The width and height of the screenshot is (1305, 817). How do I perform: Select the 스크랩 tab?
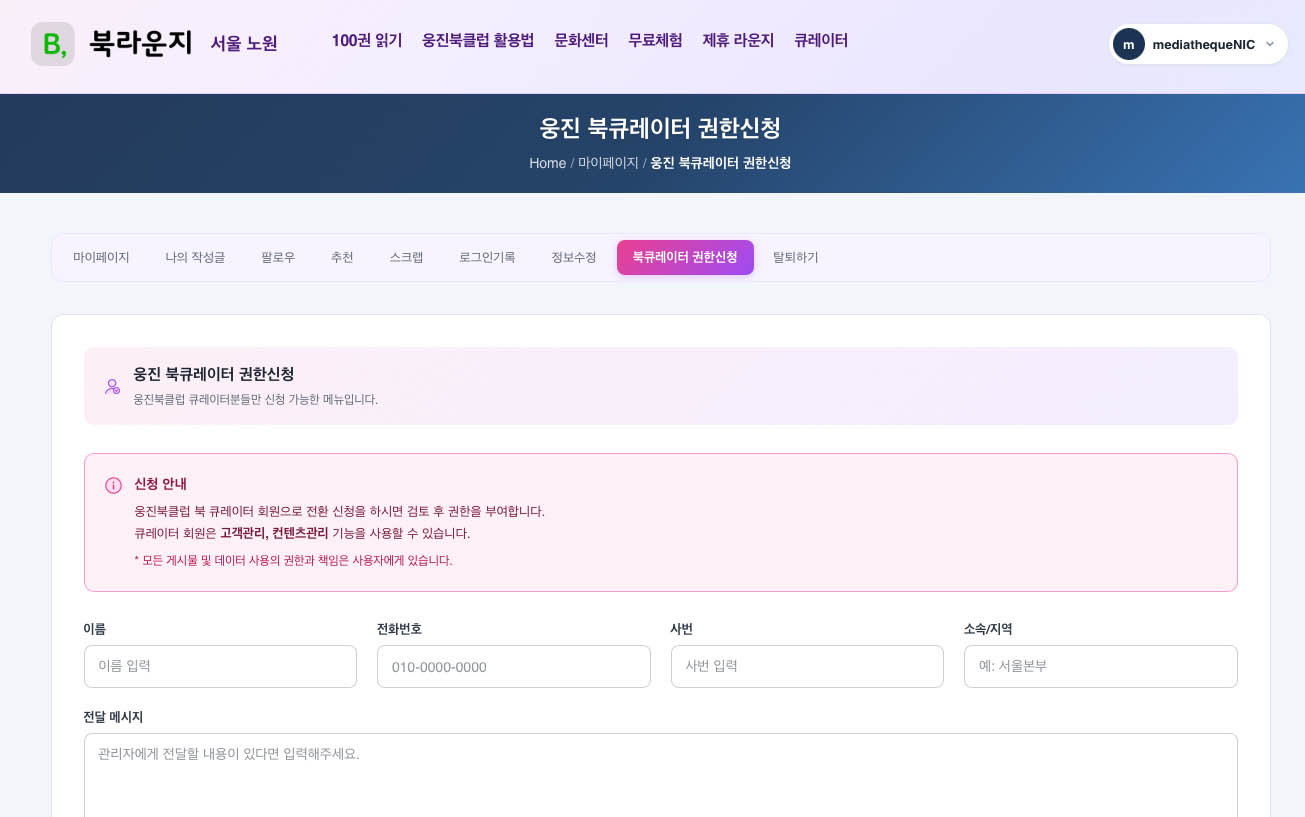point(406,257)
